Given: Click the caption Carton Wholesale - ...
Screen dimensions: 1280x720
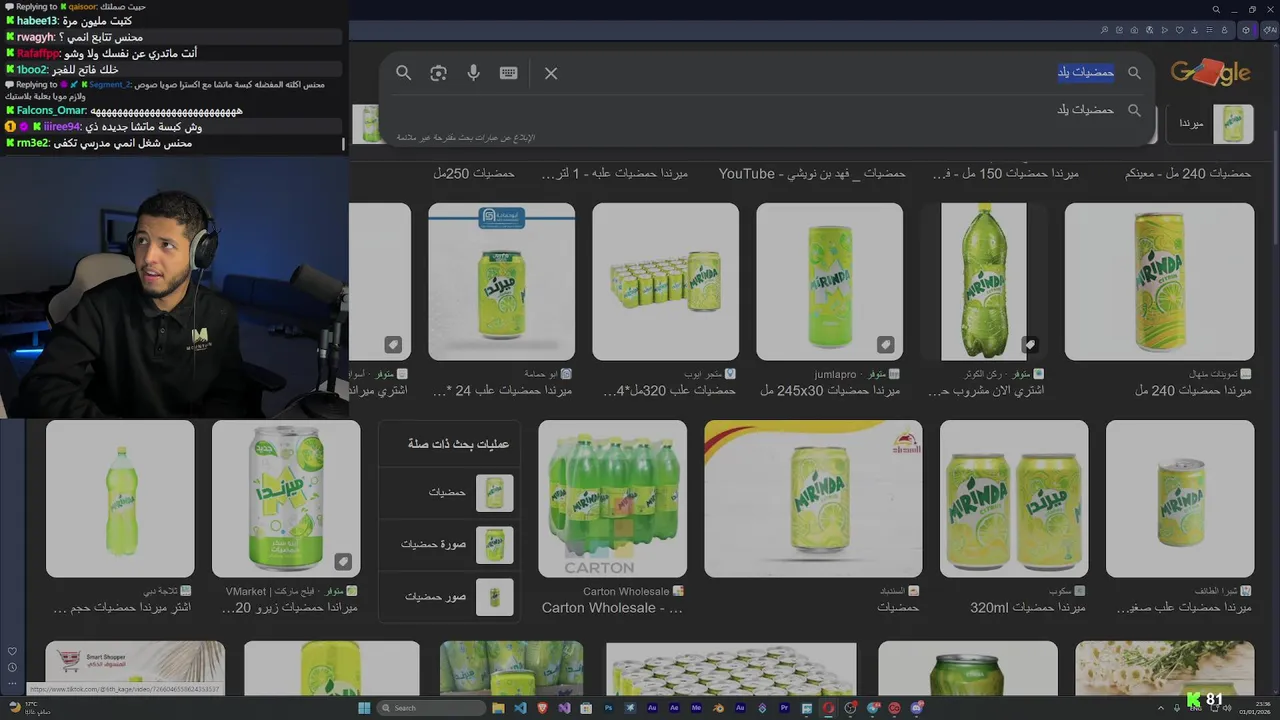Looking at the screenshot, I should (612, 607).
